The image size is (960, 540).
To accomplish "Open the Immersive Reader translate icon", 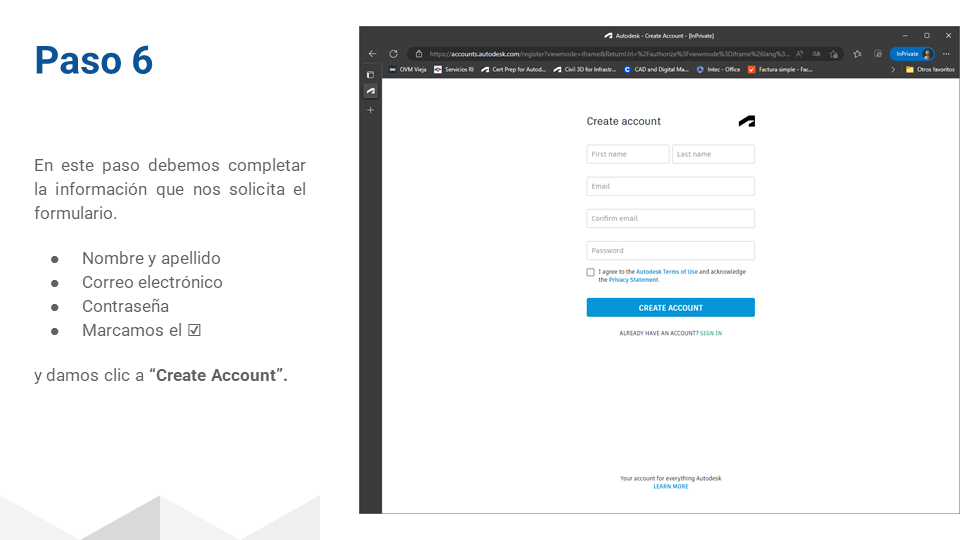I will click(816, 54).
